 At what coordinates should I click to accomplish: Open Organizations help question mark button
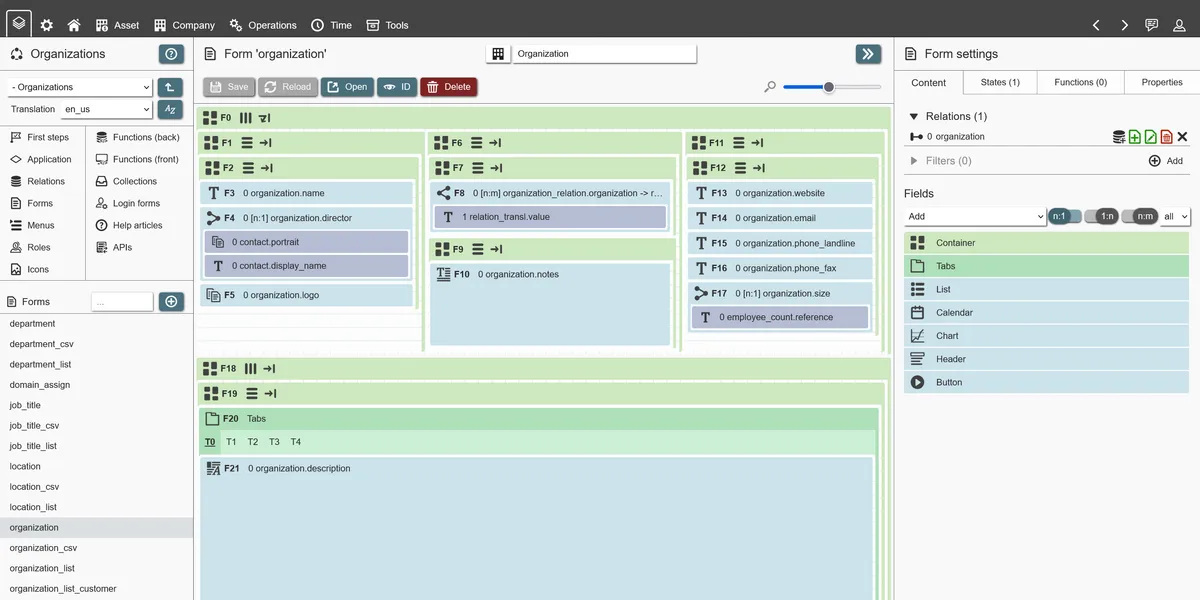tap(171, 54)
